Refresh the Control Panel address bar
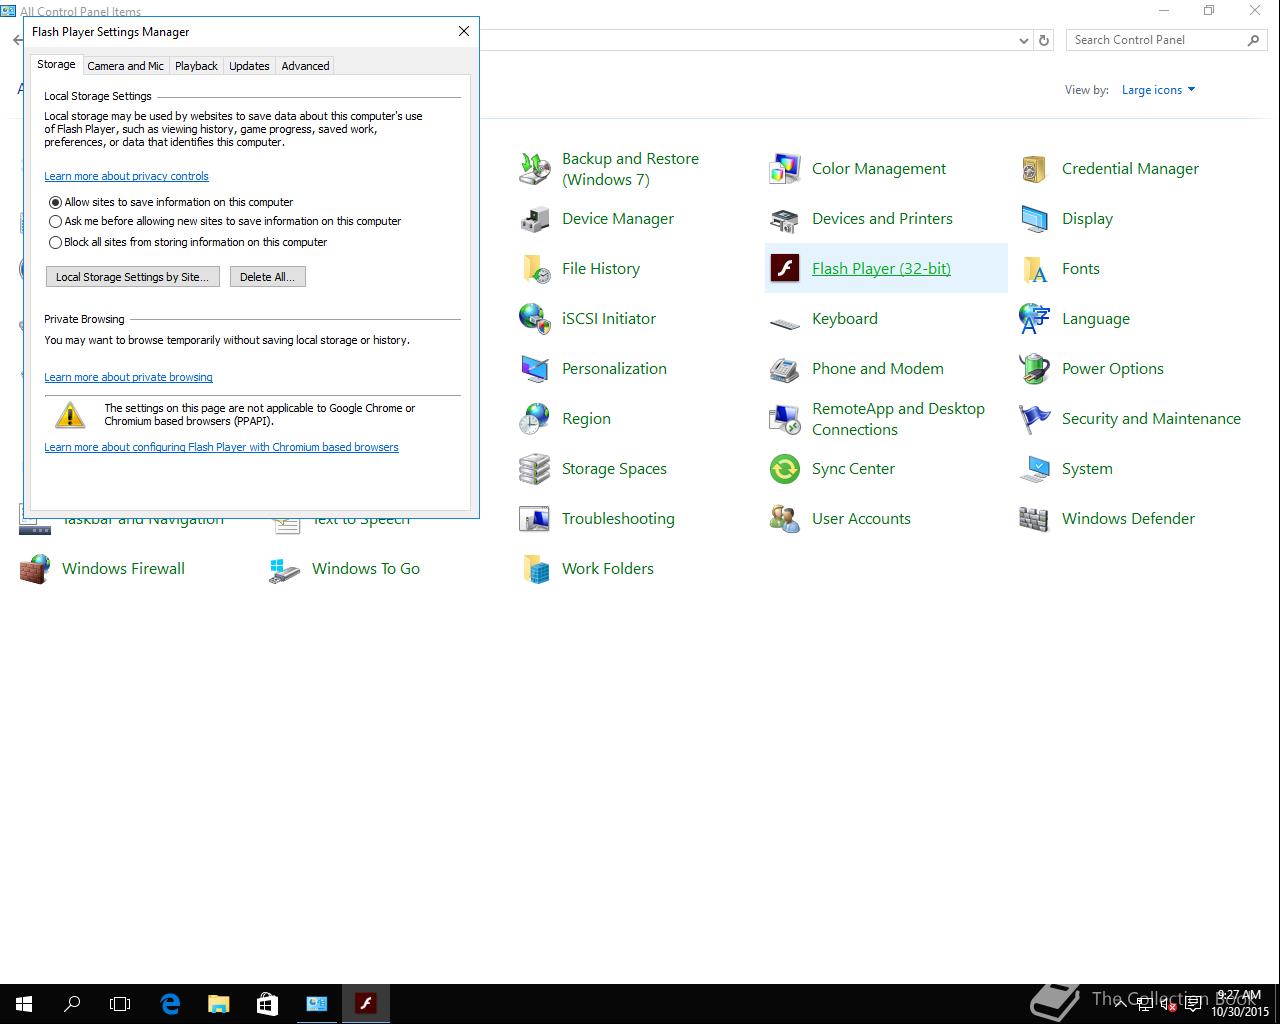 [1044, 41]
